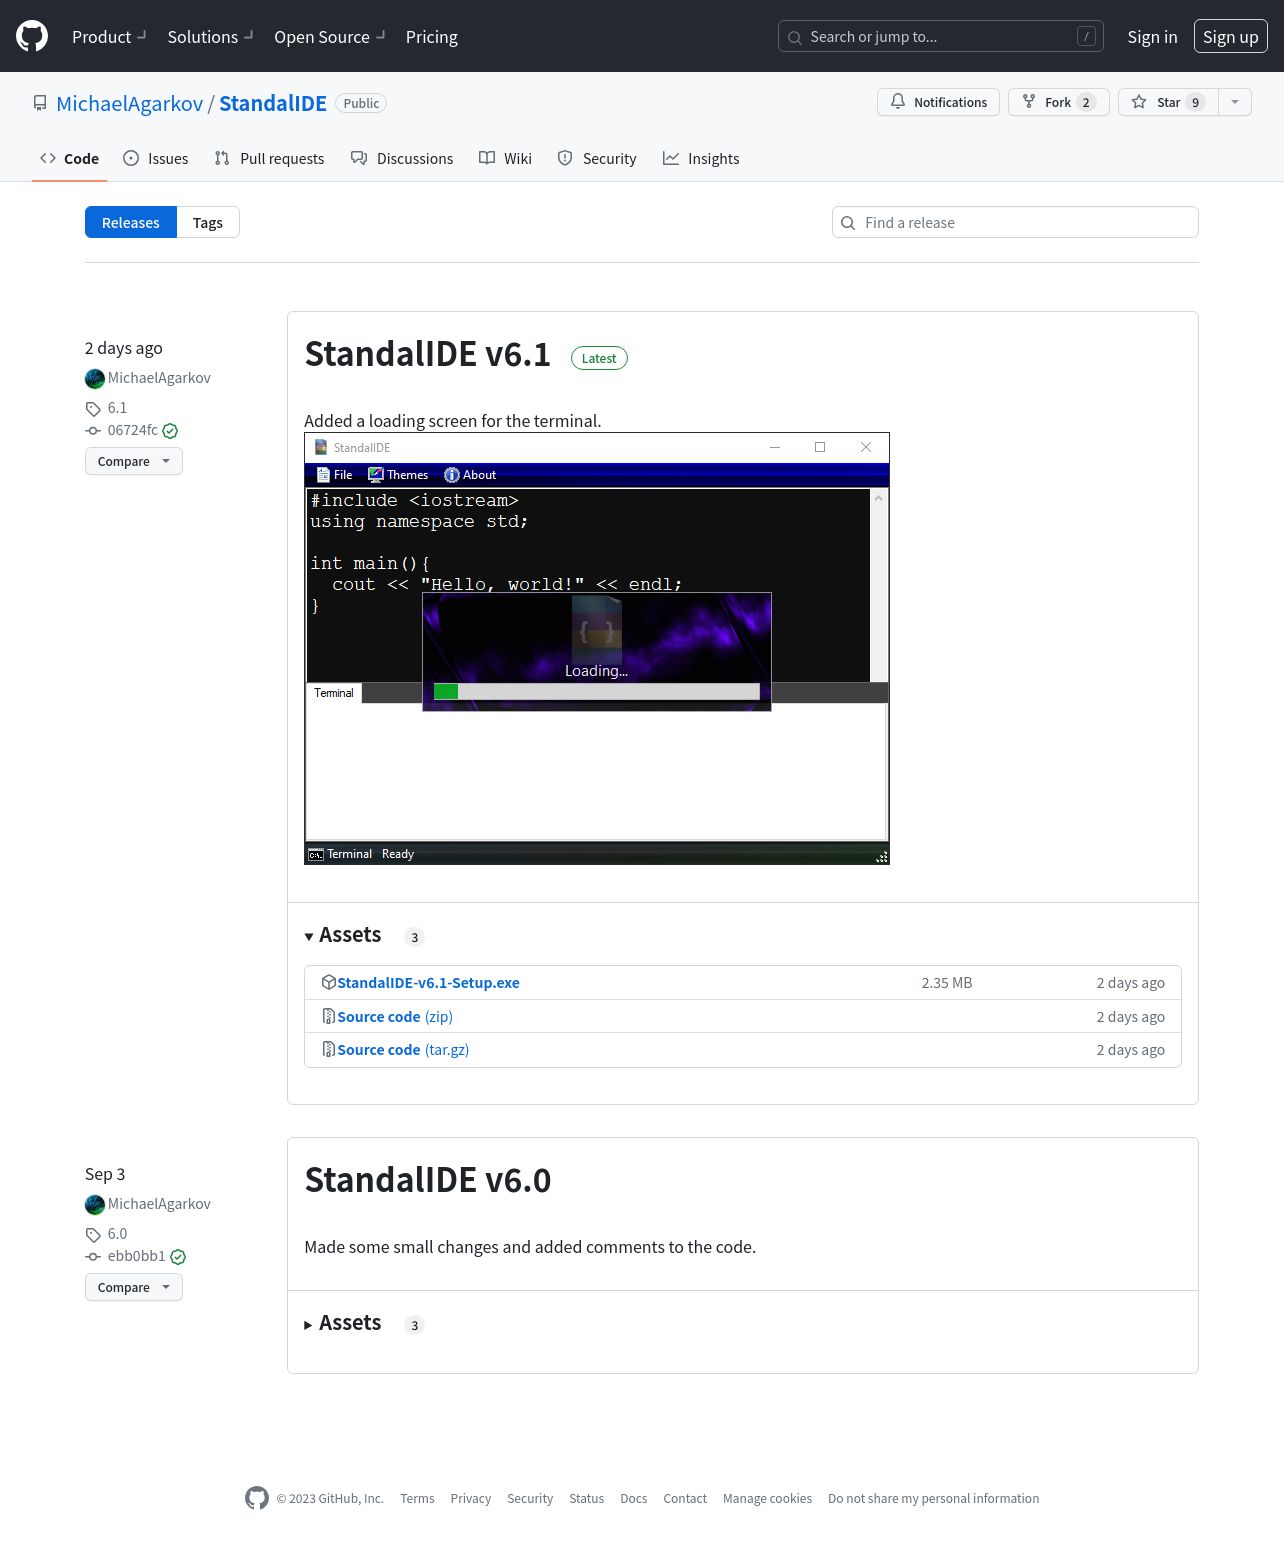Open the Contact footer link

685,1498
